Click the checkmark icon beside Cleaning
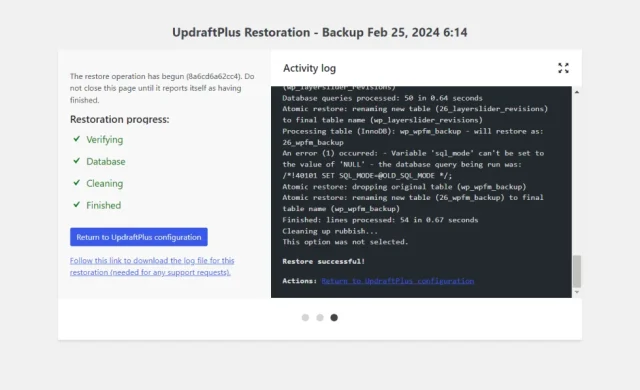 point(76,183)
